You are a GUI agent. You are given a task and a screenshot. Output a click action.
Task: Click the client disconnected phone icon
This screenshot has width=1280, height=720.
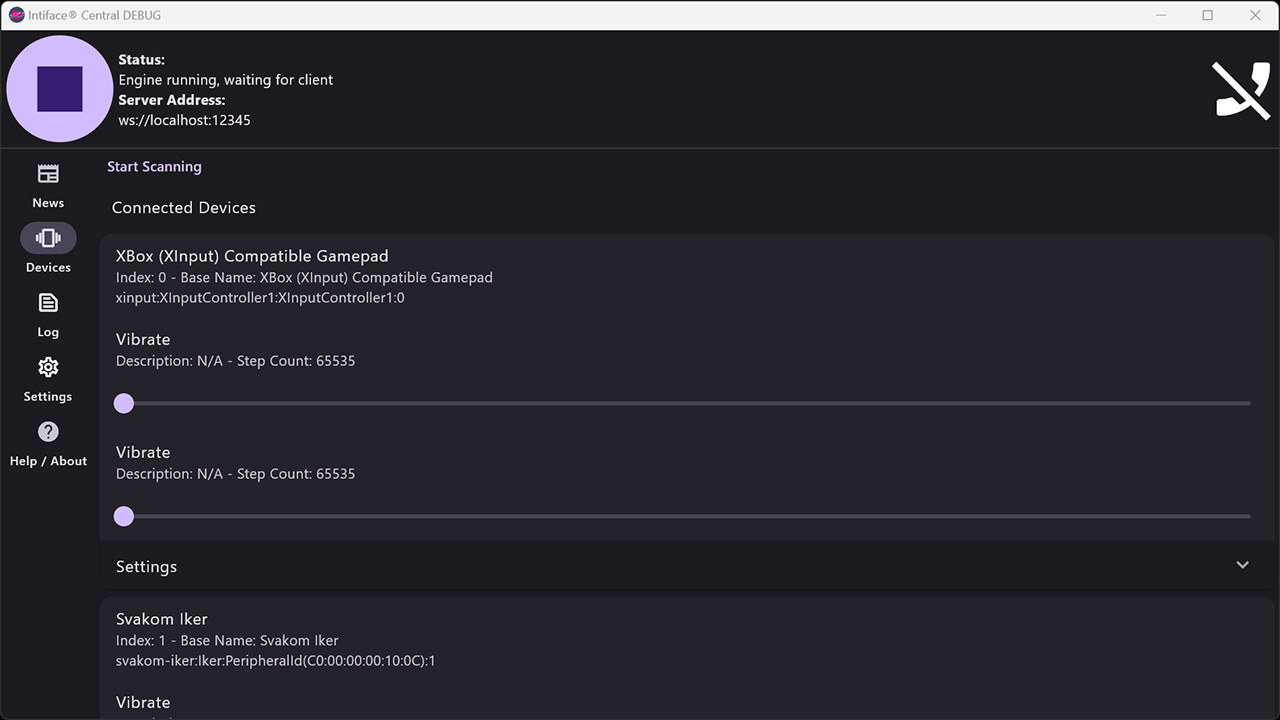(1241, 89)
